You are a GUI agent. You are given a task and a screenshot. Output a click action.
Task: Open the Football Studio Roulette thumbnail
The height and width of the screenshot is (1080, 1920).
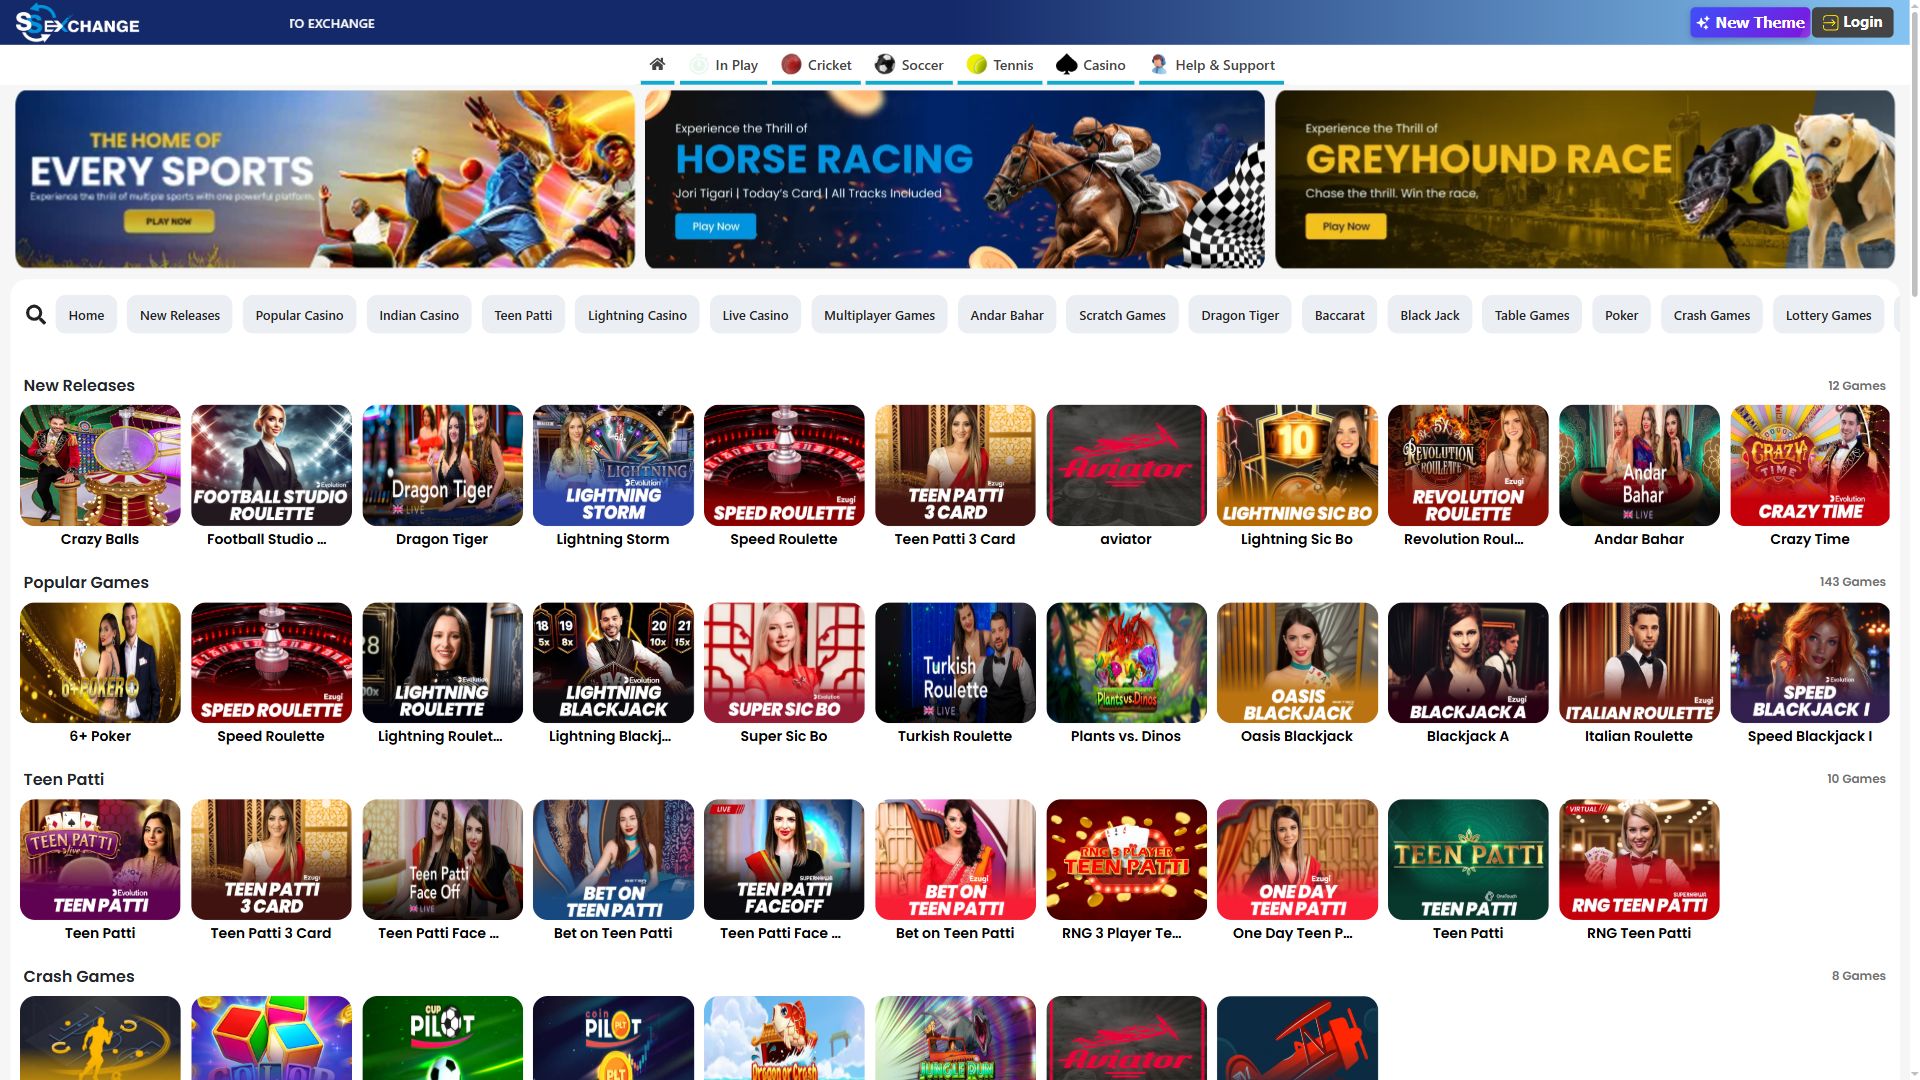tap(271, 465)
